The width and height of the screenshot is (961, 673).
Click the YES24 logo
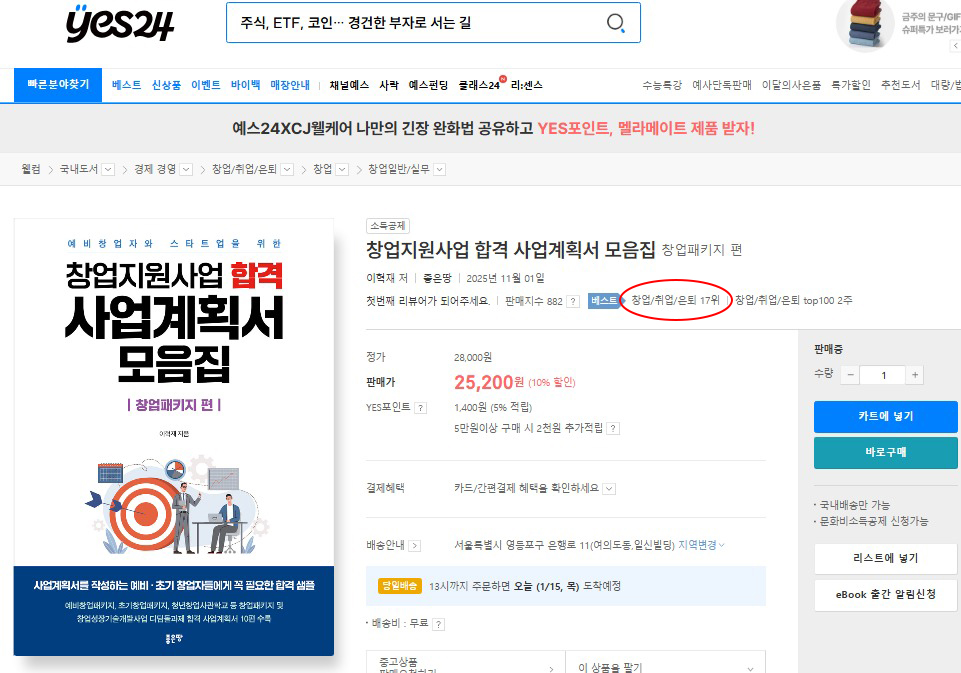120,23
